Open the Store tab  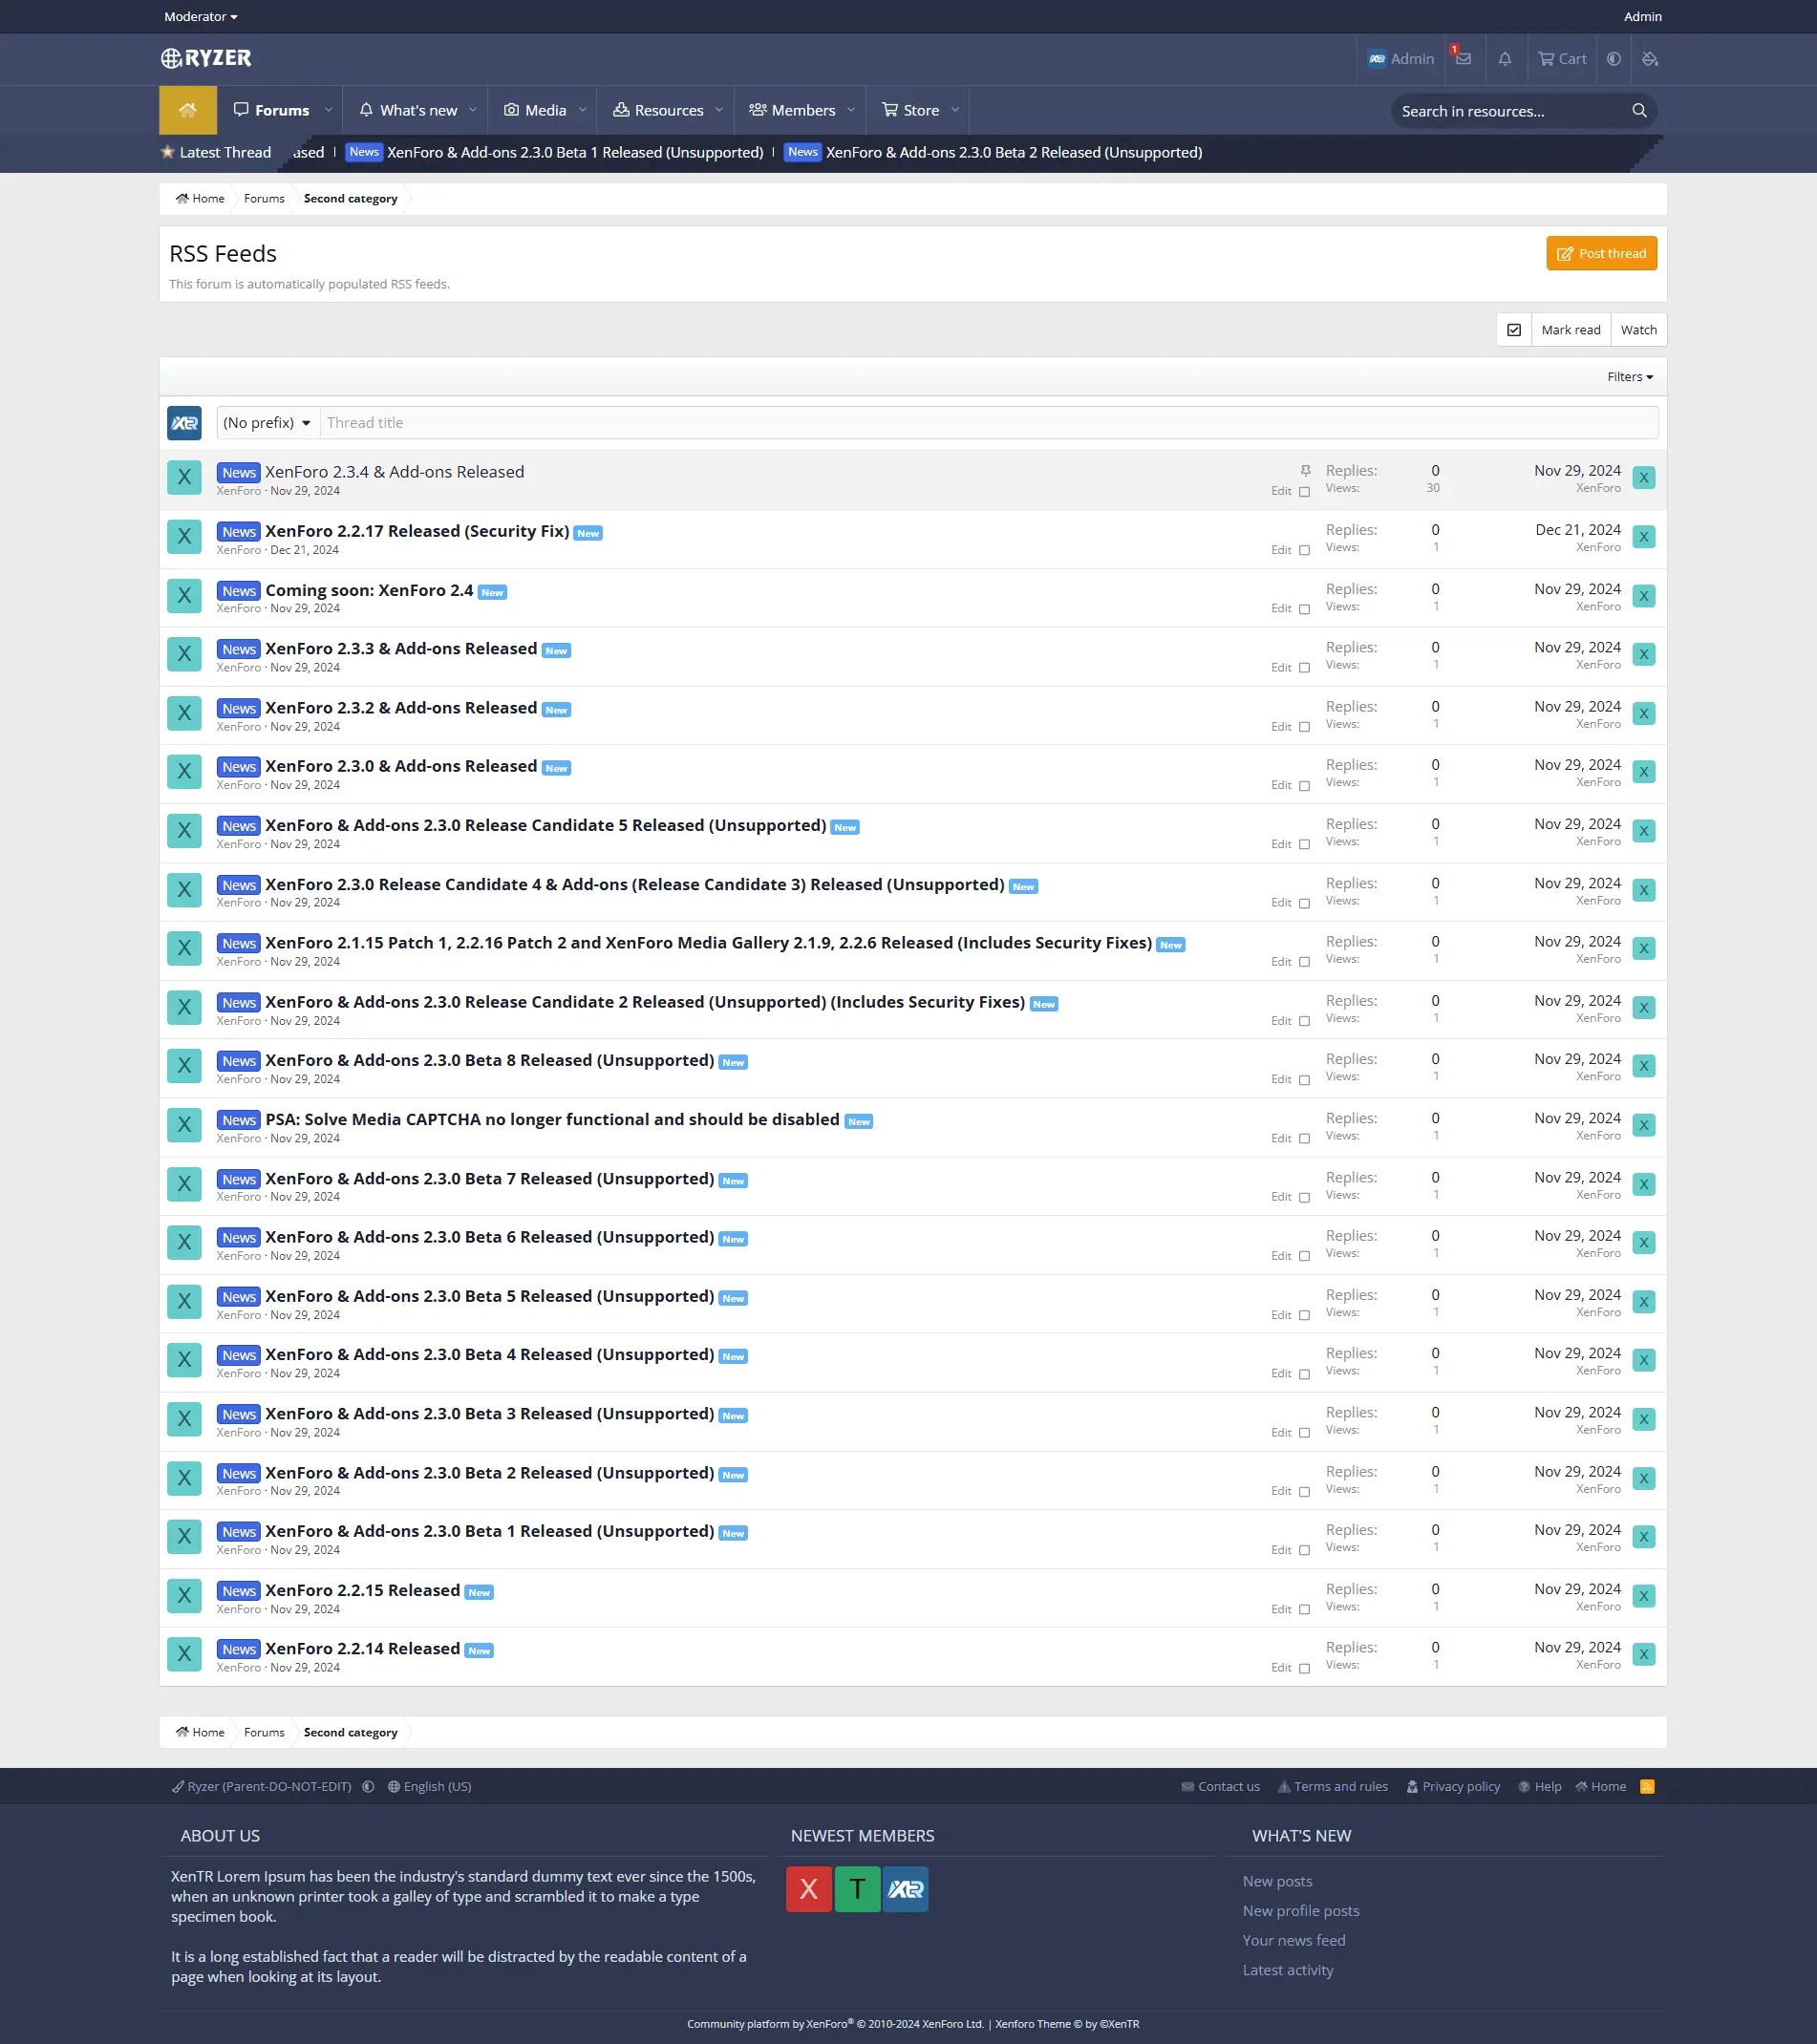[910, 110]
